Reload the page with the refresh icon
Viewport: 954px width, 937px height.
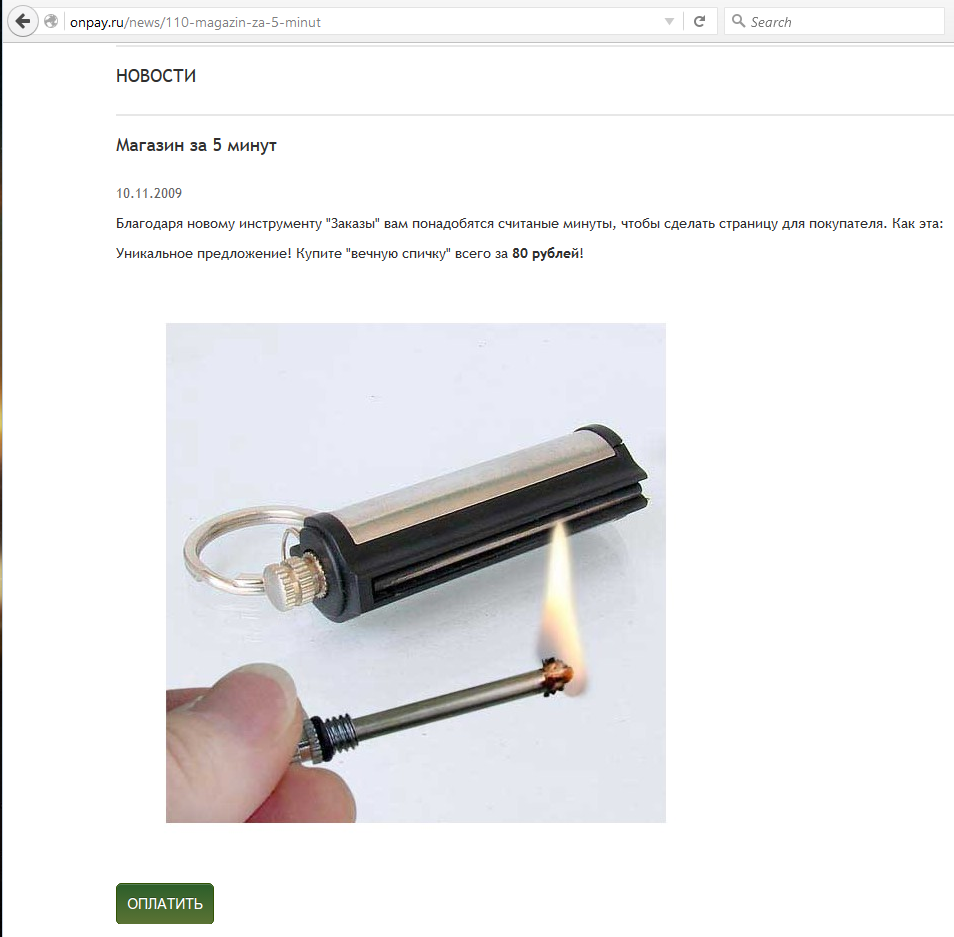click(700, 21)
